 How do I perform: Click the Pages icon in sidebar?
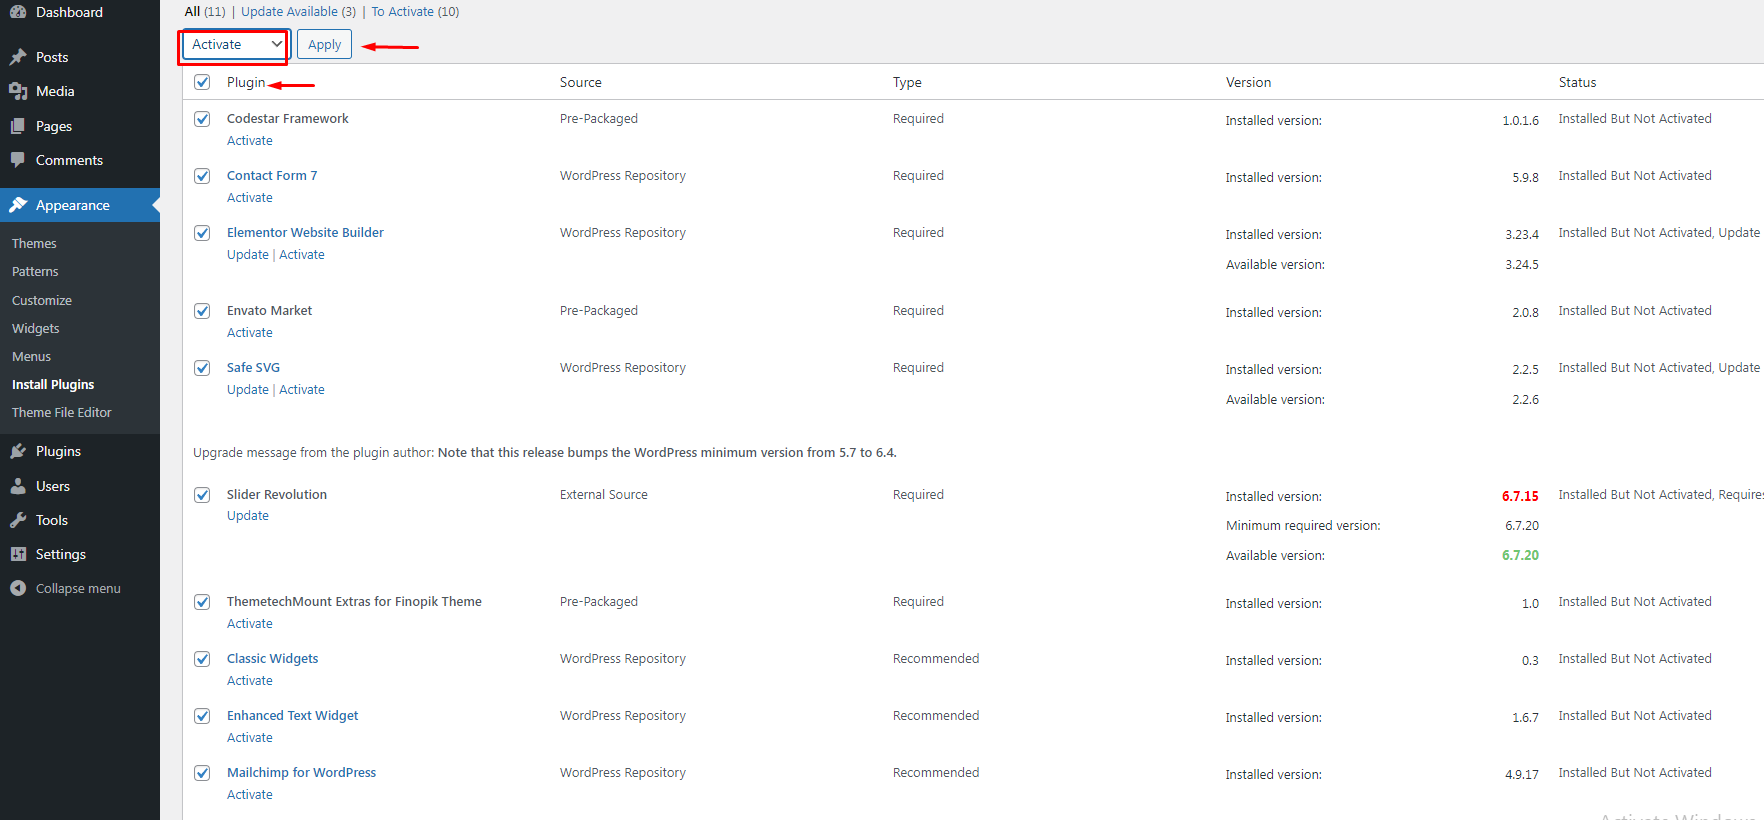(18, 126)
